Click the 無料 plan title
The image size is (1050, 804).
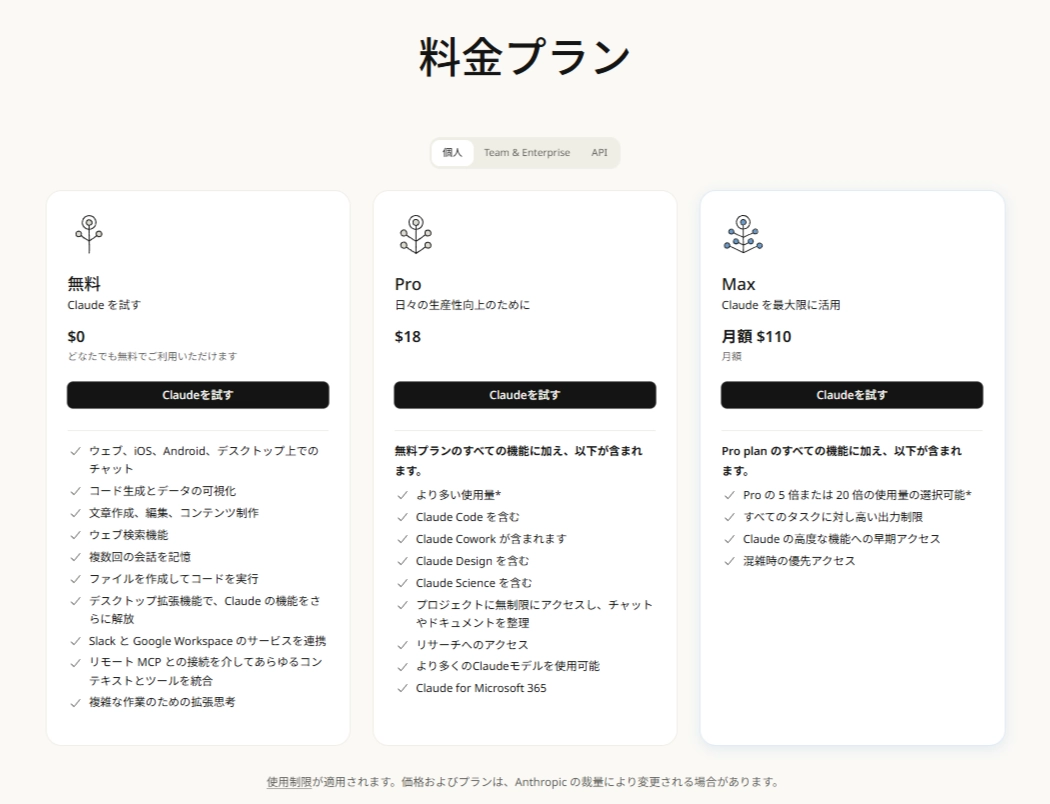[84, 284]
